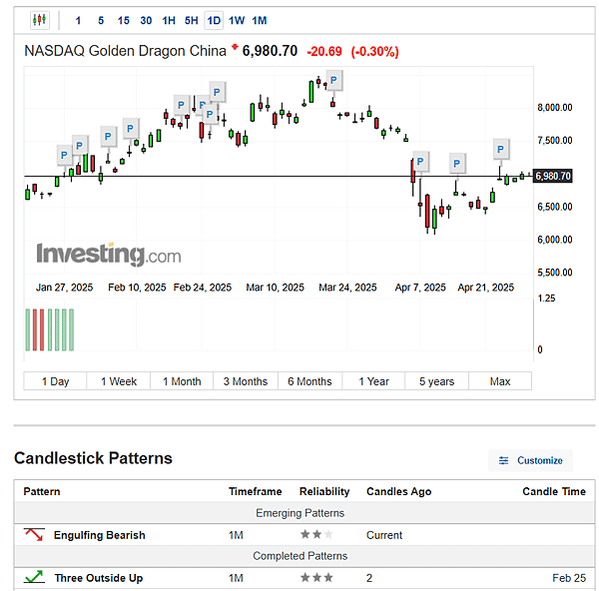This screenshot has width=599, height=591.
Task: Set chart range to 5 years
Action: [x=437, y=381]
